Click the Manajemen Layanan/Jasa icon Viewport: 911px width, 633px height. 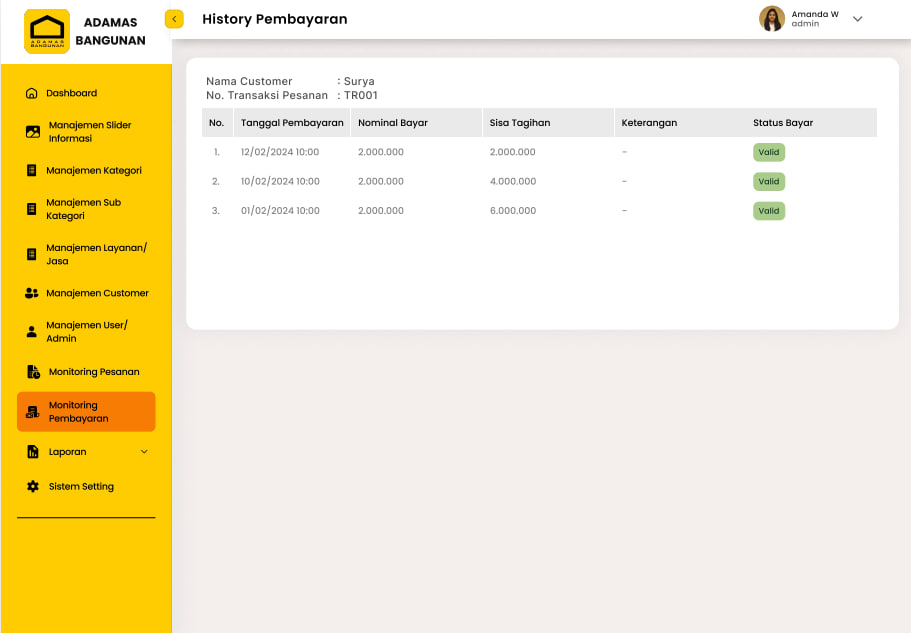pos(31,254)
